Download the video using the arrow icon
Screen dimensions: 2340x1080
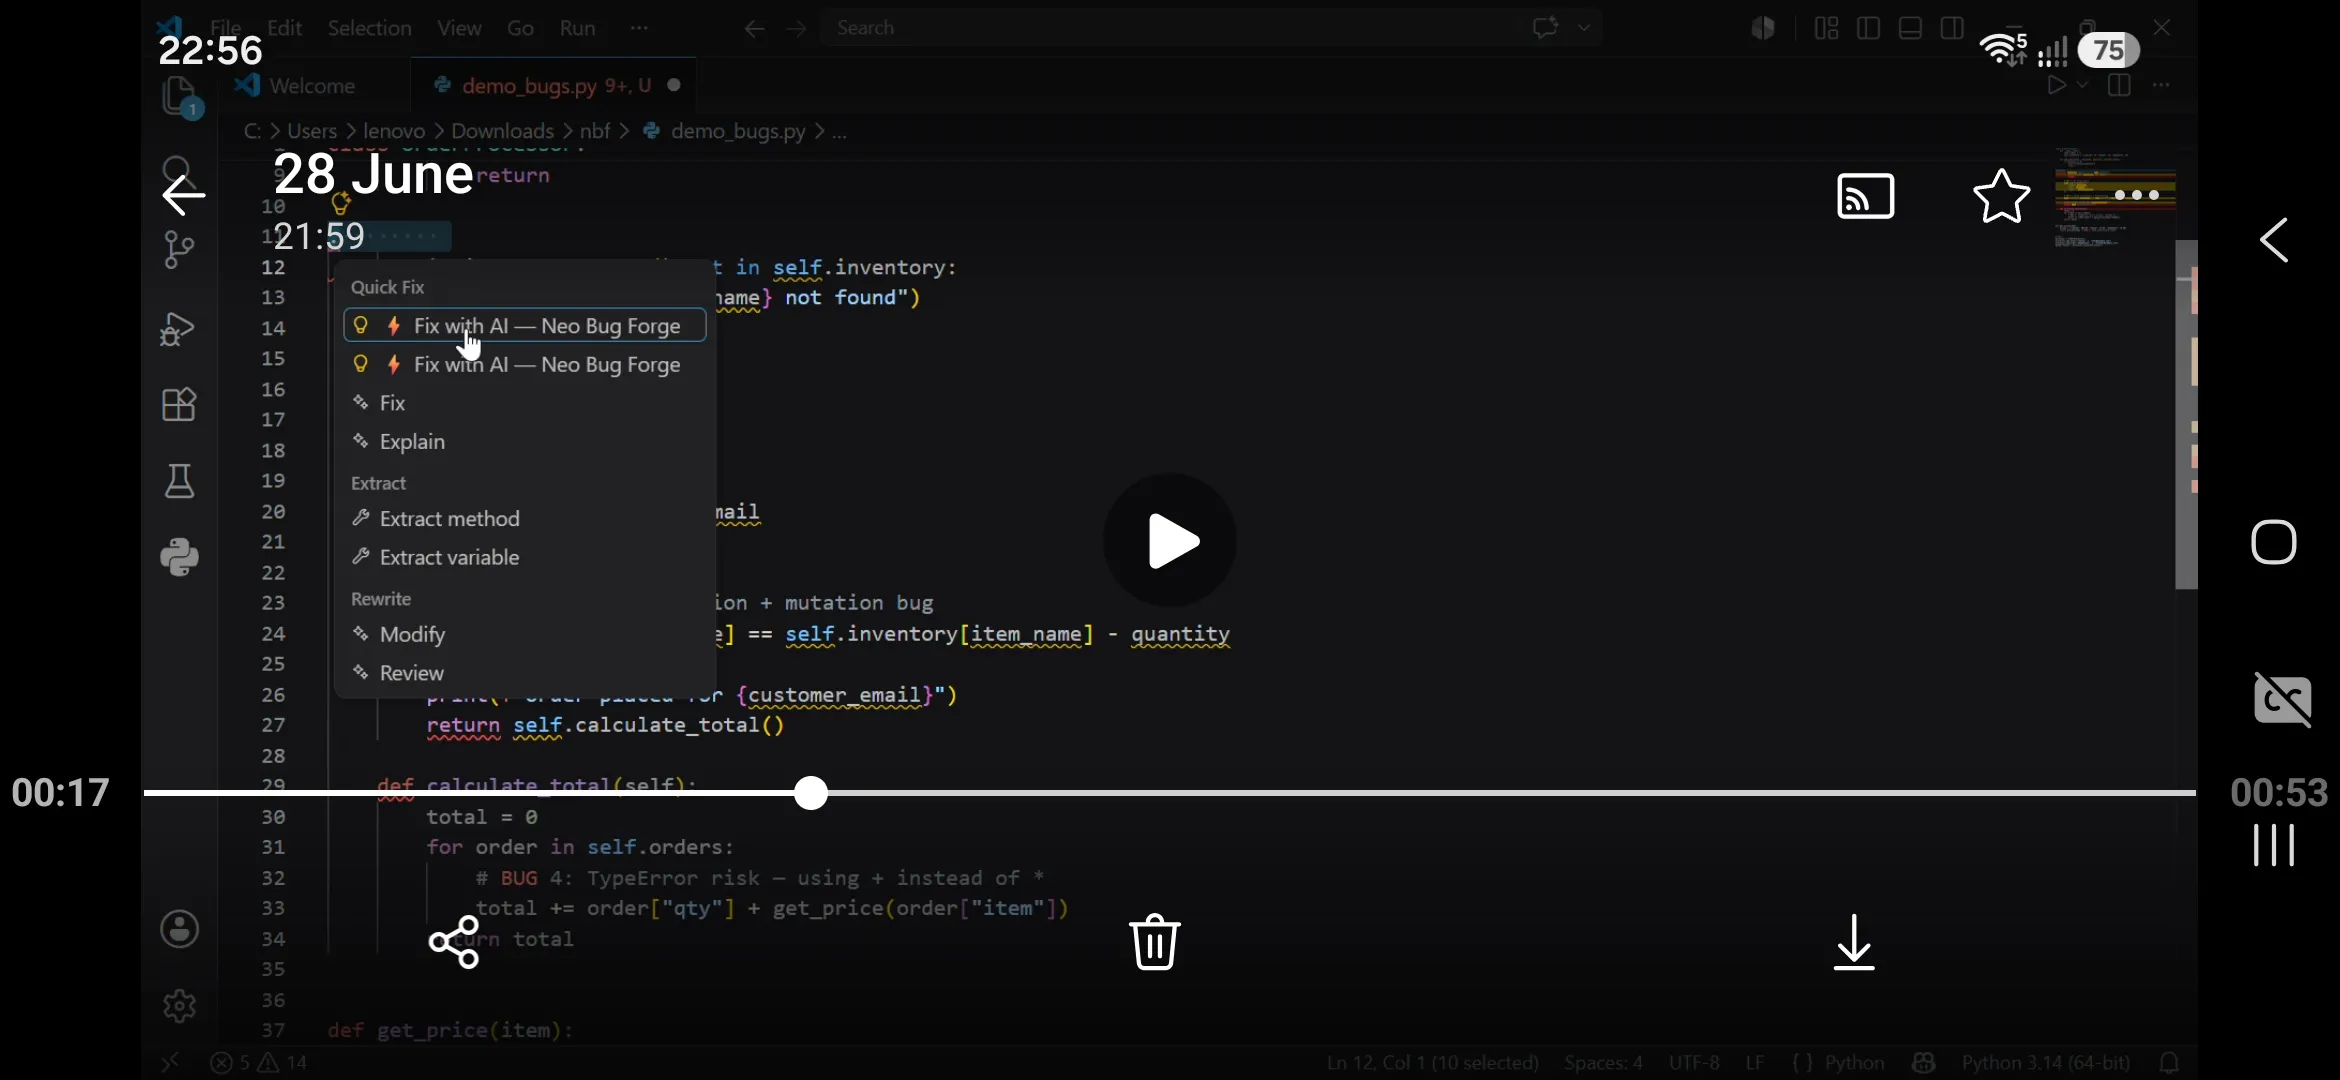[1854, 942]
